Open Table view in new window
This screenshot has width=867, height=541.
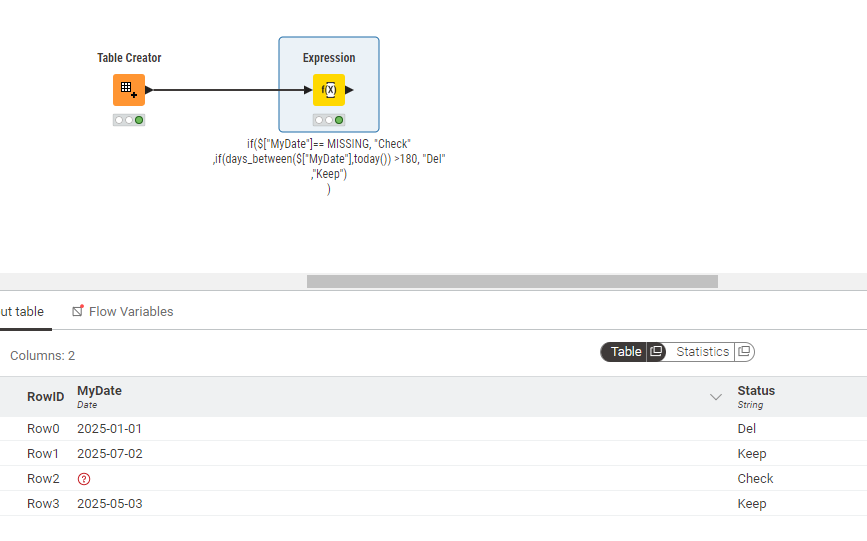click(656, 352)
